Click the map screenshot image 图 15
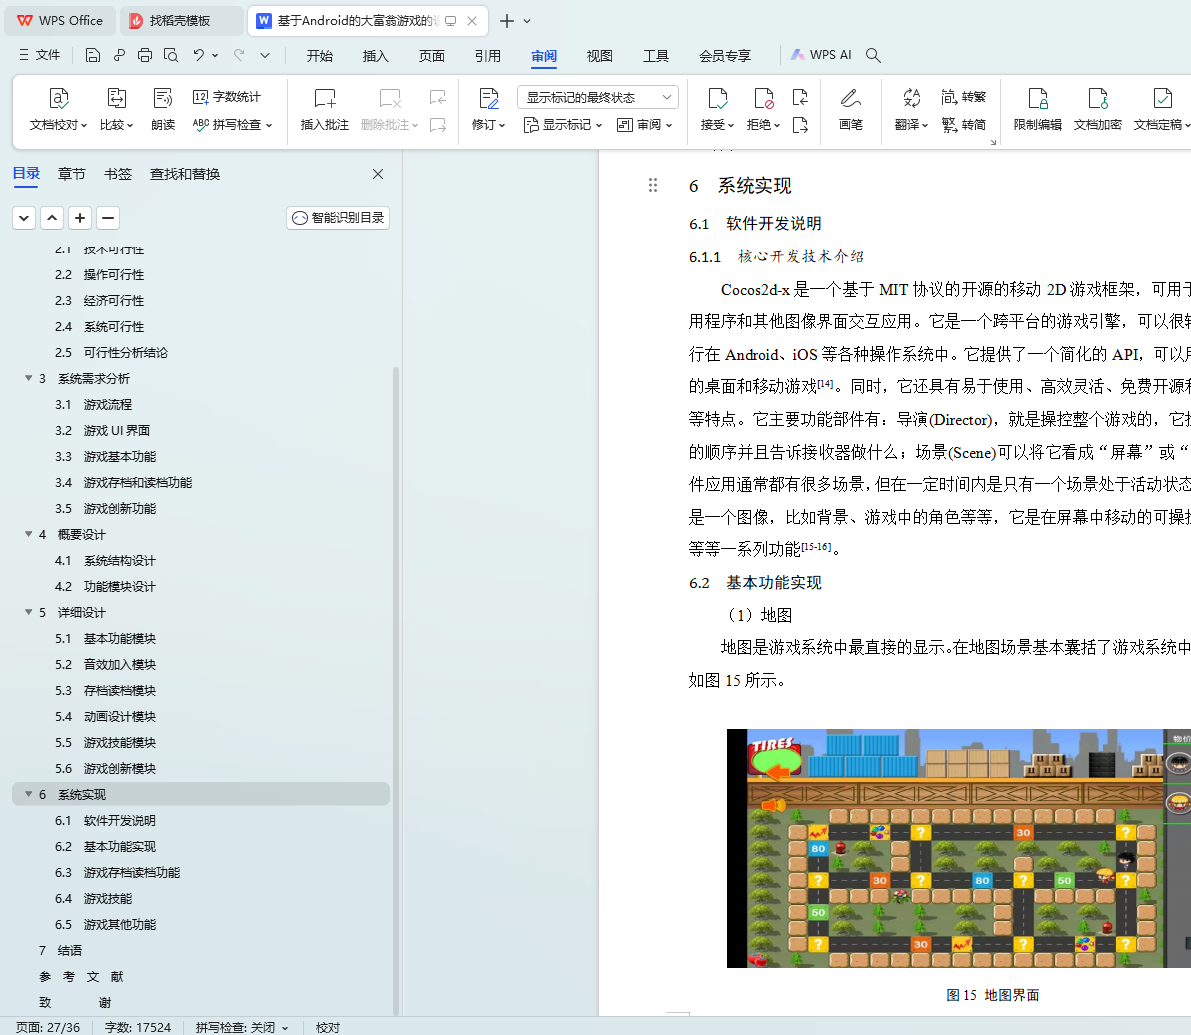Viewport: 1191px width, 1035px height. 959,848
